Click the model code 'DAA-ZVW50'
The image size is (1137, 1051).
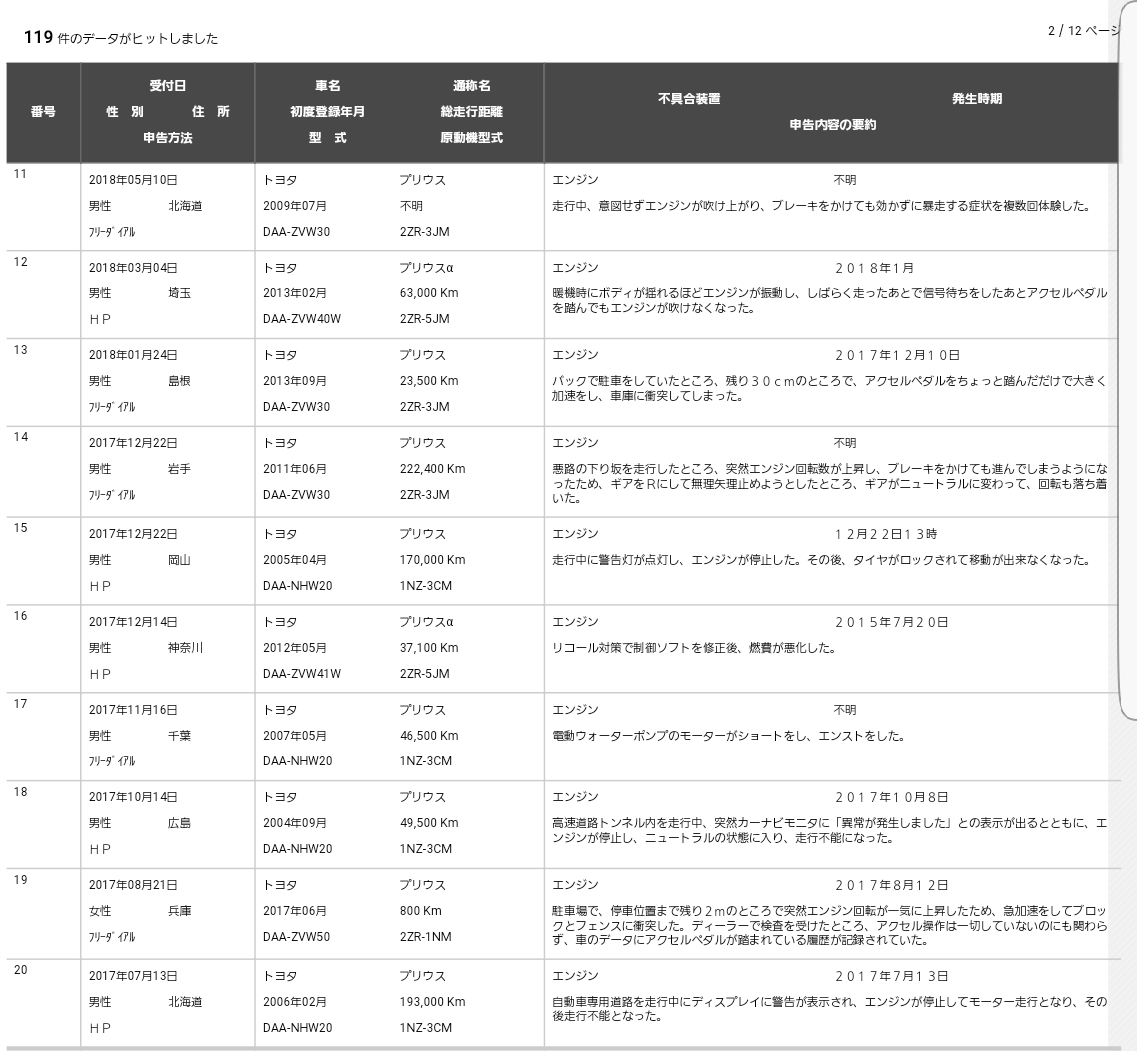coord(296,936)
